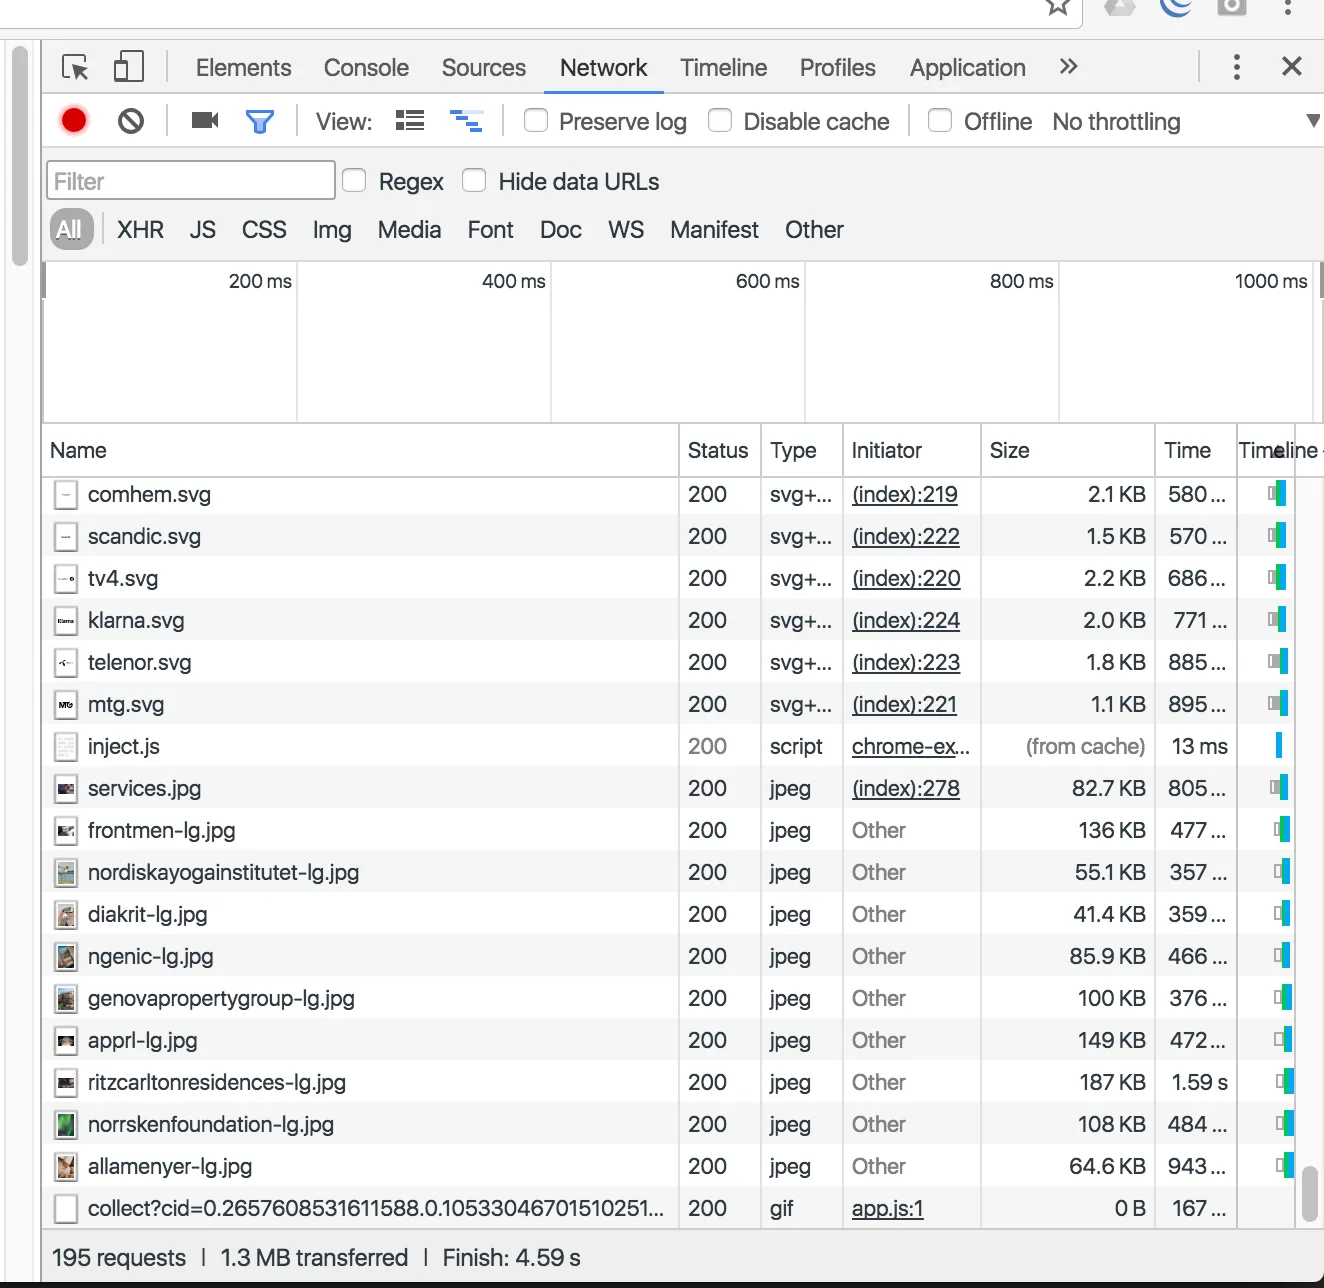
Task: Click the file icon beside inject.js
Action: (66, 746)
